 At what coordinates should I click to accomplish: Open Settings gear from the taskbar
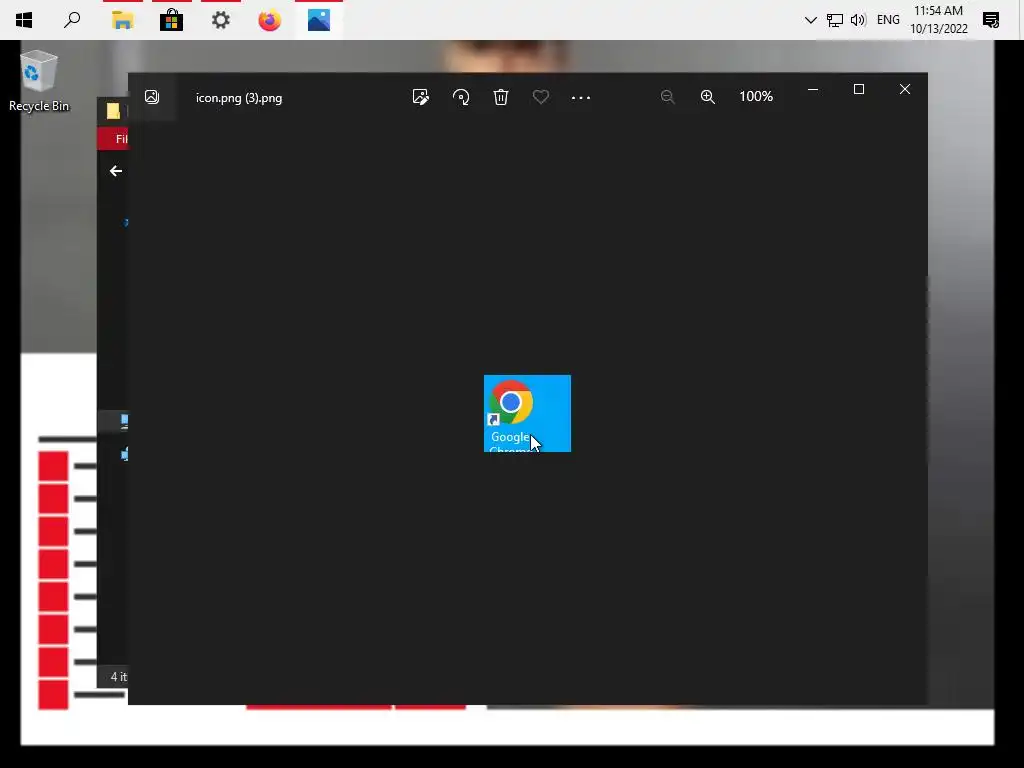pyautogui.click(x=221, y=20)
